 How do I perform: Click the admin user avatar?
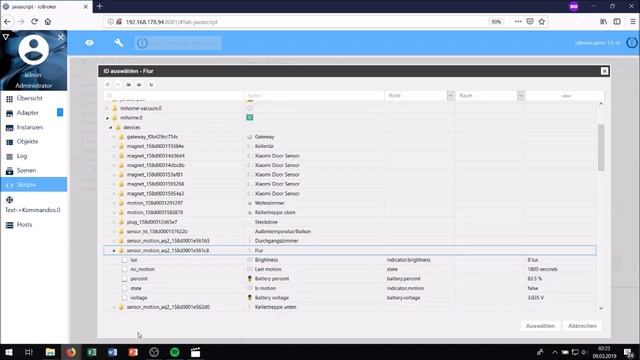(33, 49)
